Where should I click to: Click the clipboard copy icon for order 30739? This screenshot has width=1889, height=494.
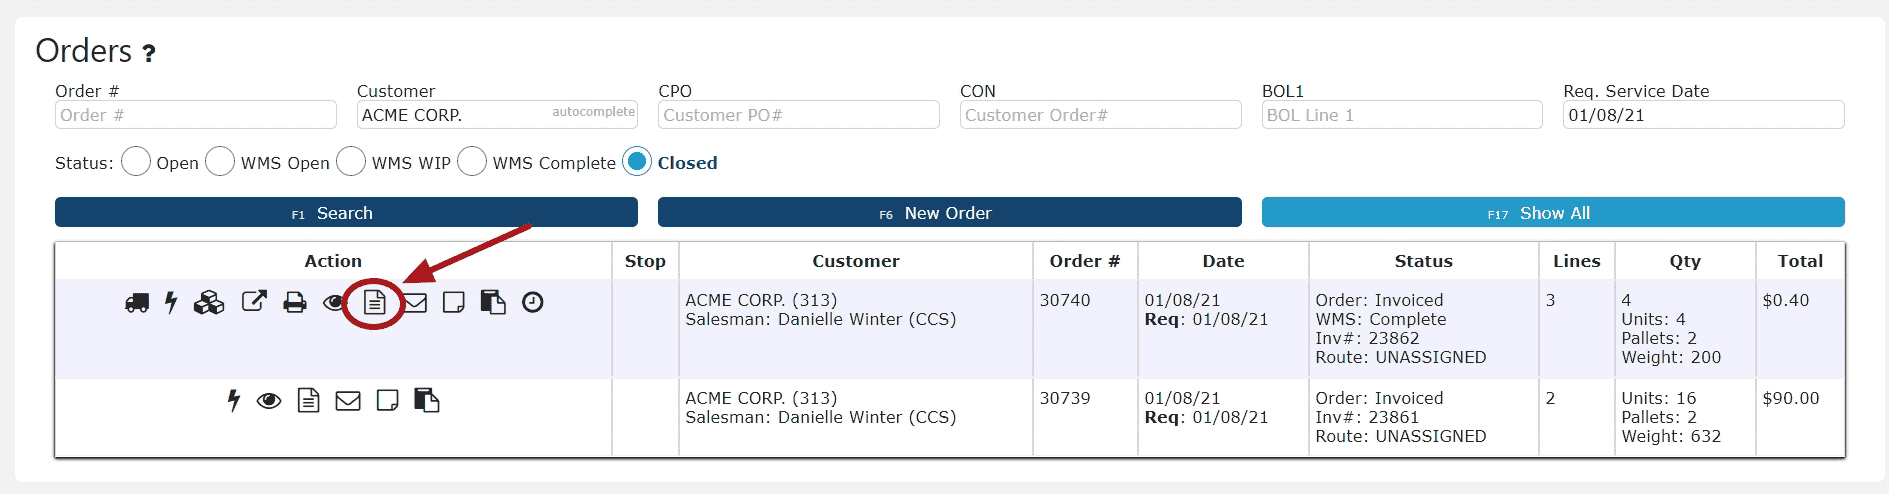[427, 400]
